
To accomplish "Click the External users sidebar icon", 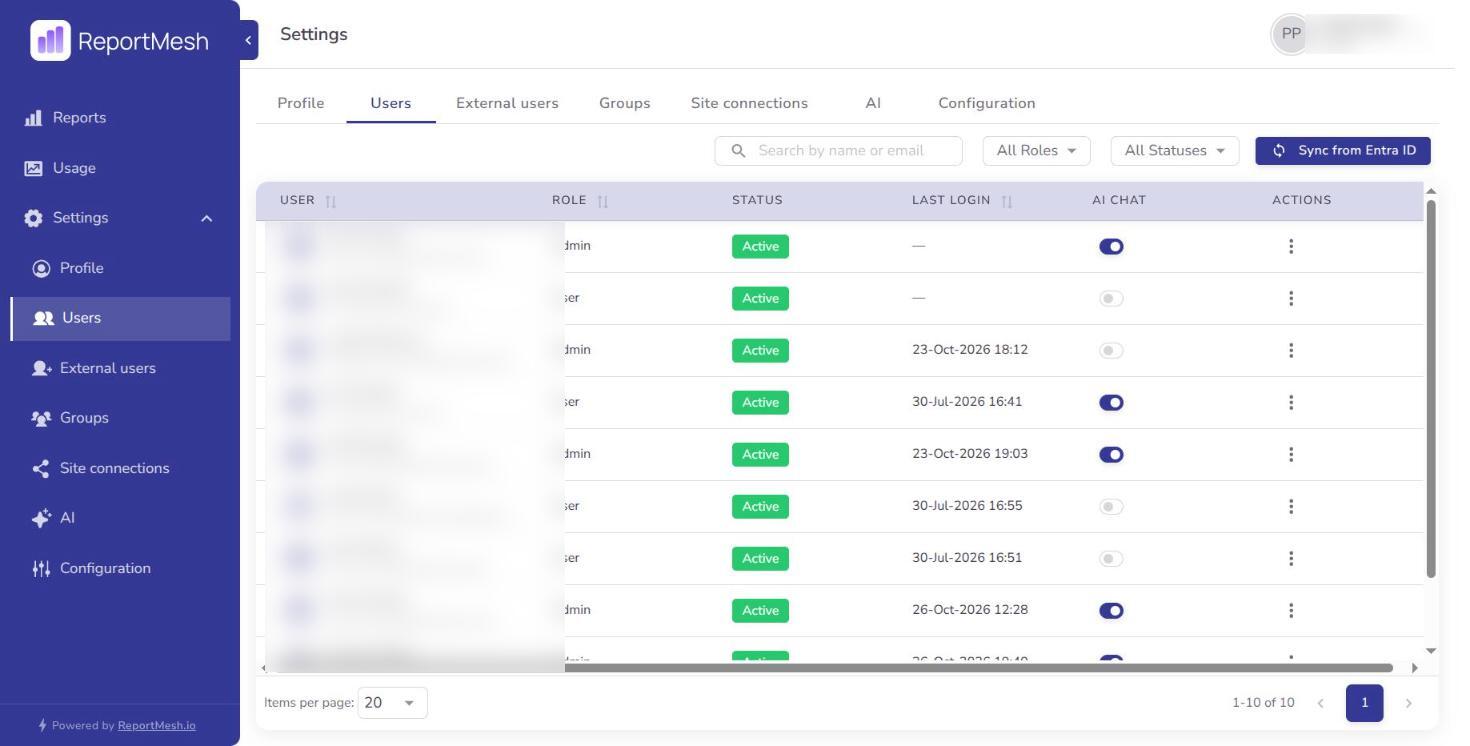I will coord(41,368).
